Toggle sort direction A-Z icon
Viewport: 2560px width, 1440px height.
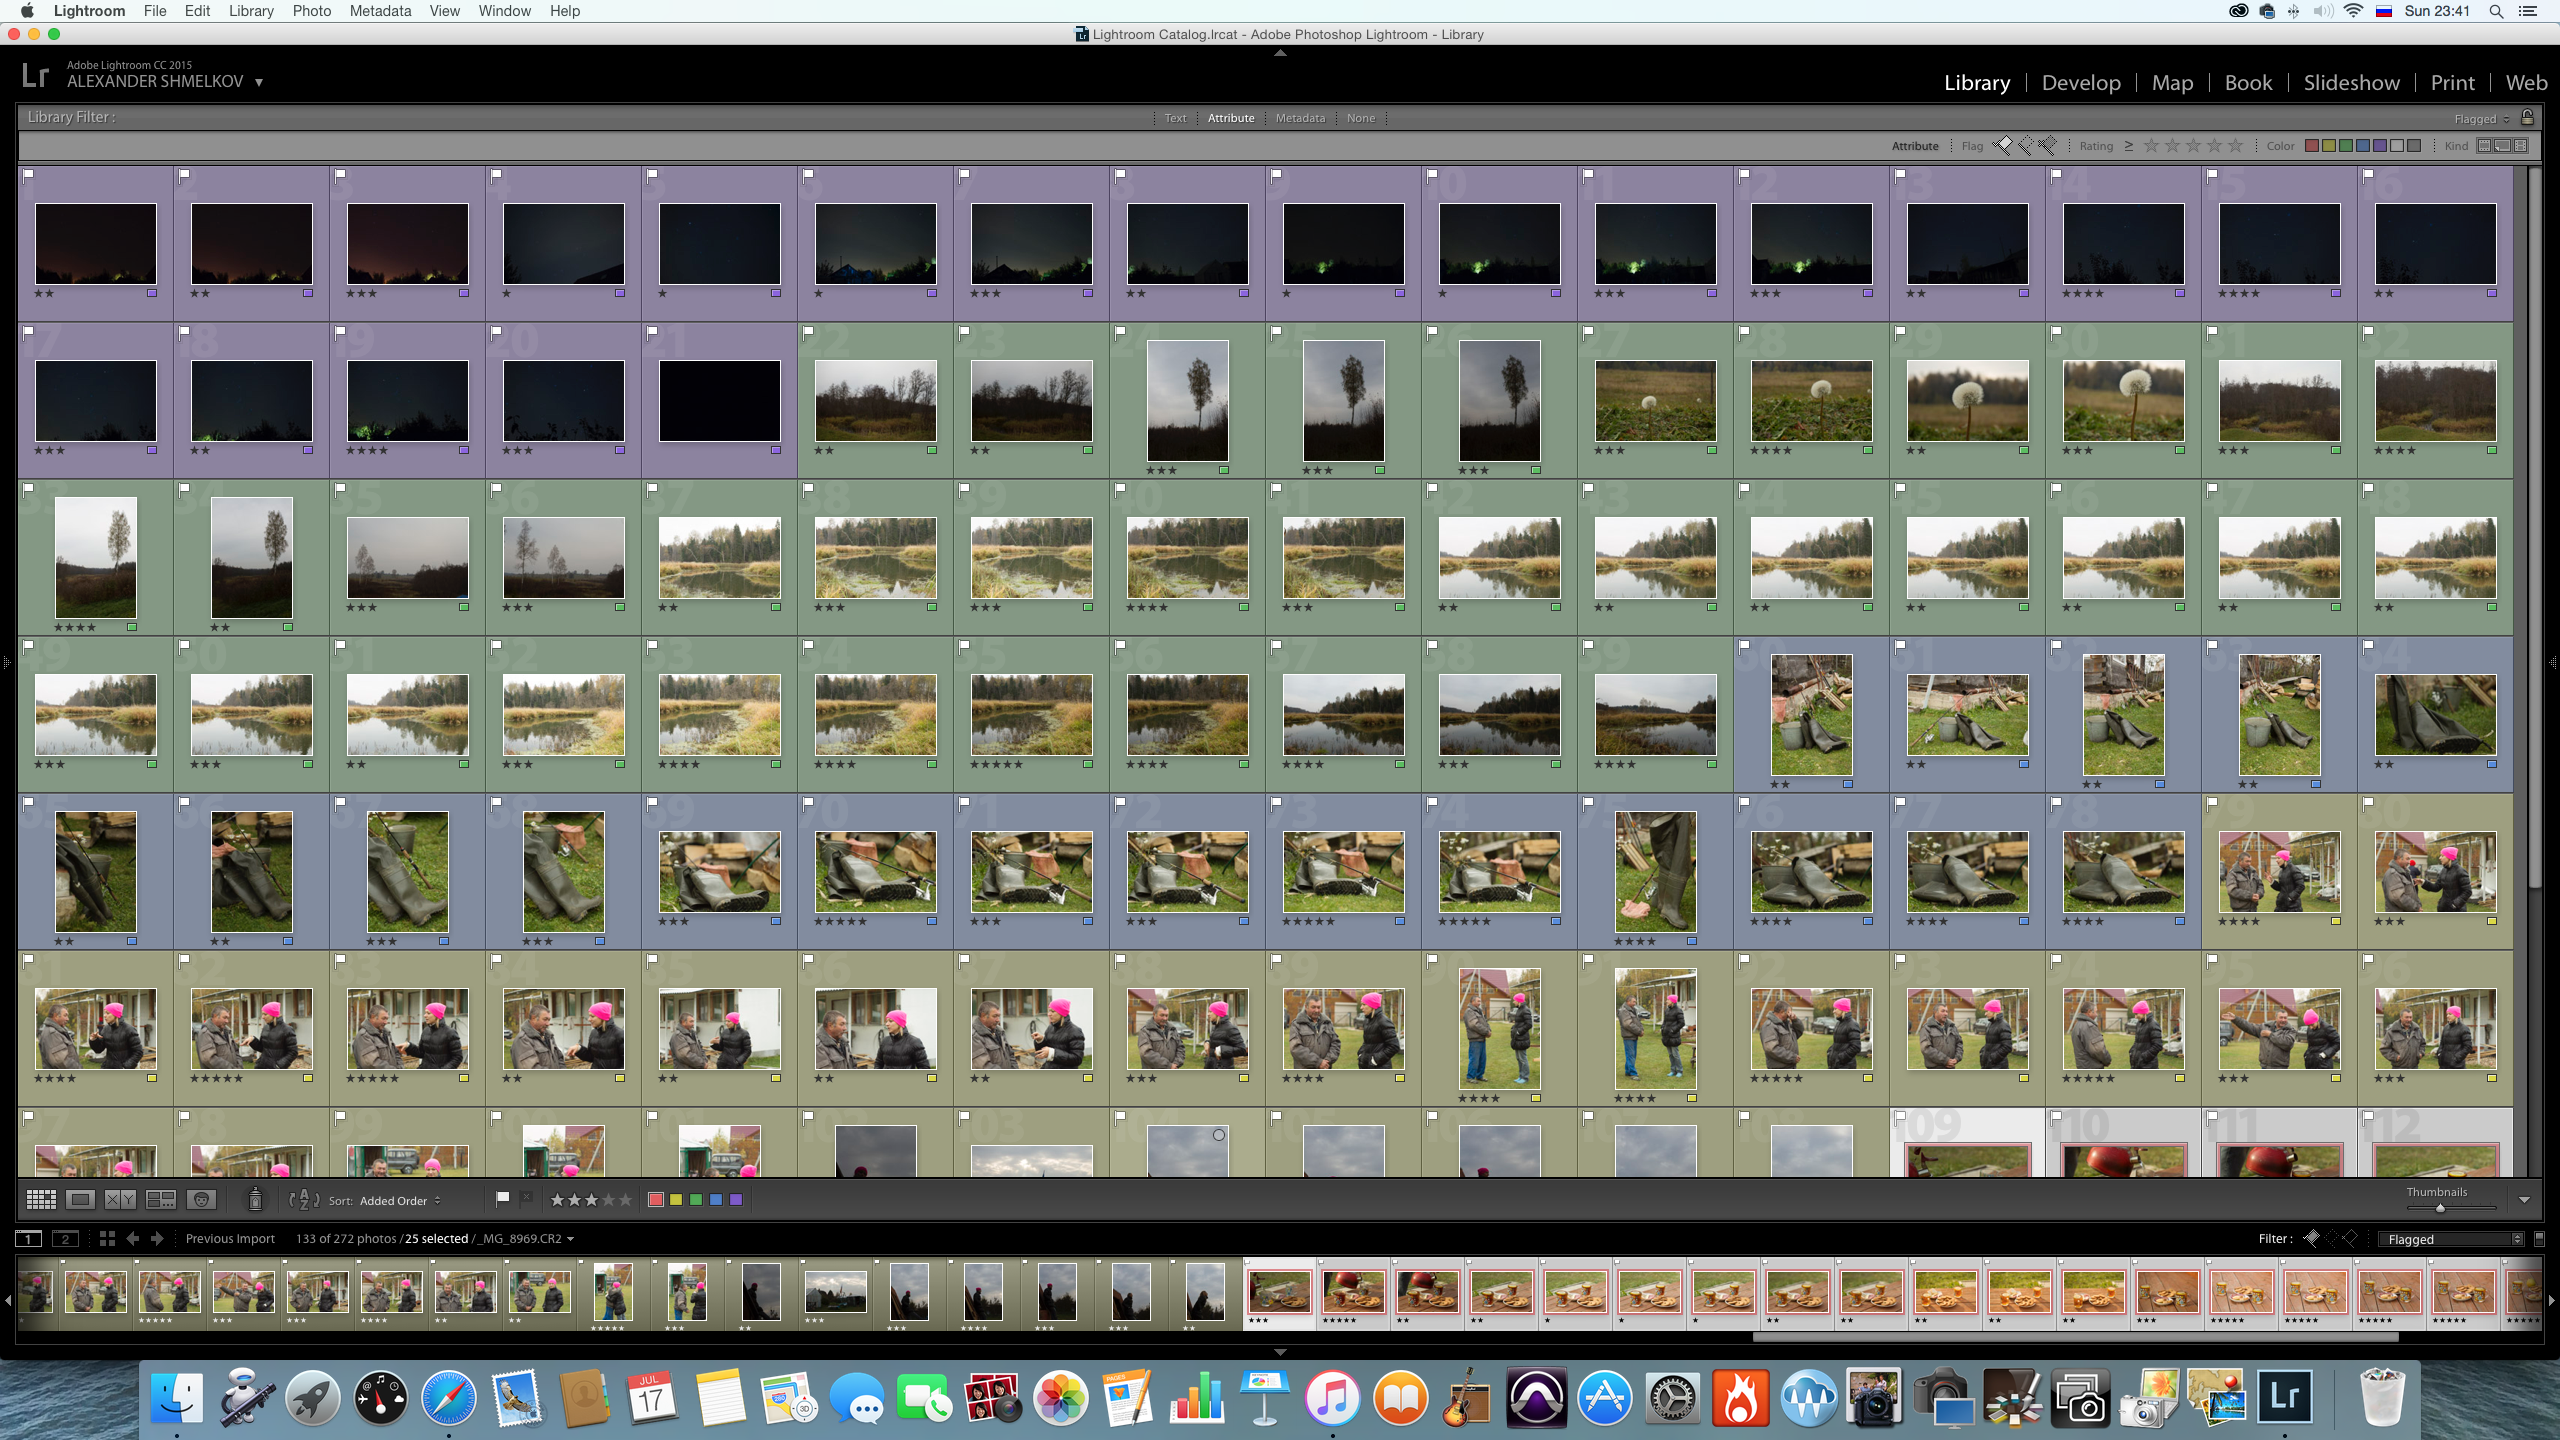coord(304,1199)
